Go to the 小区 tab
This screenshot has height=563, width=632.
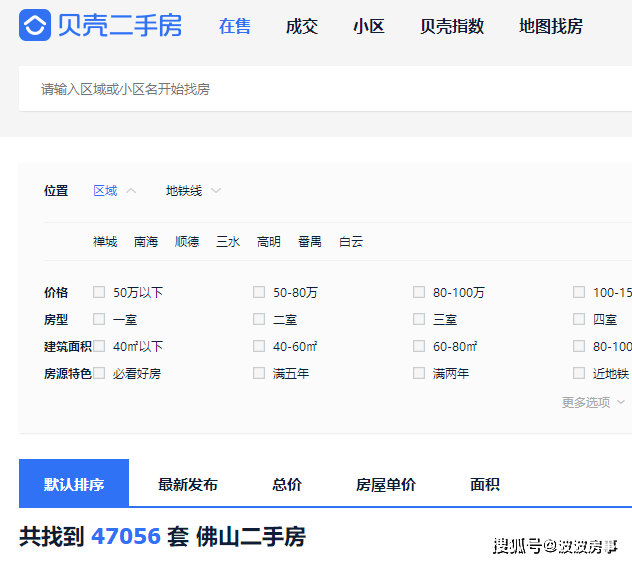(369, 26)
